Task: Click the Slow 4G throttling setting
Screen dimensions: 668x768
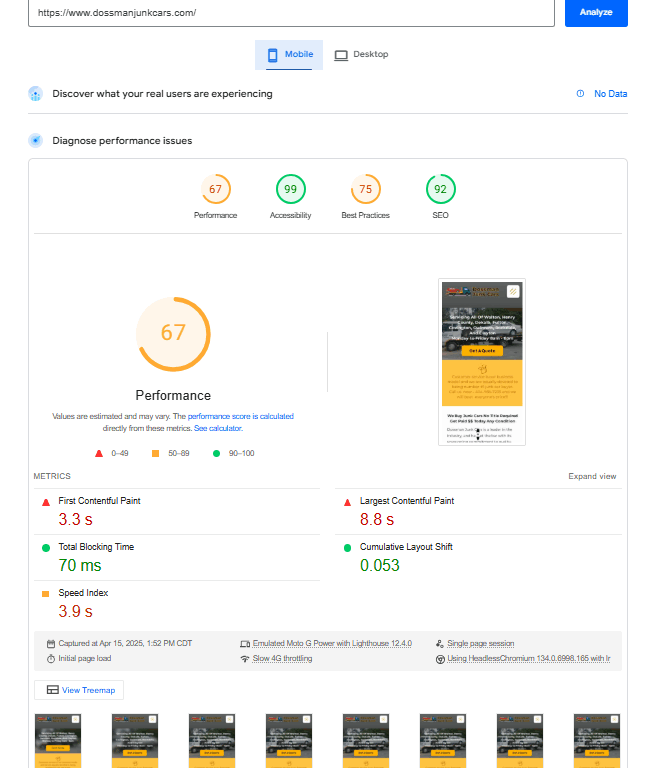Action: tap(282, 659)
